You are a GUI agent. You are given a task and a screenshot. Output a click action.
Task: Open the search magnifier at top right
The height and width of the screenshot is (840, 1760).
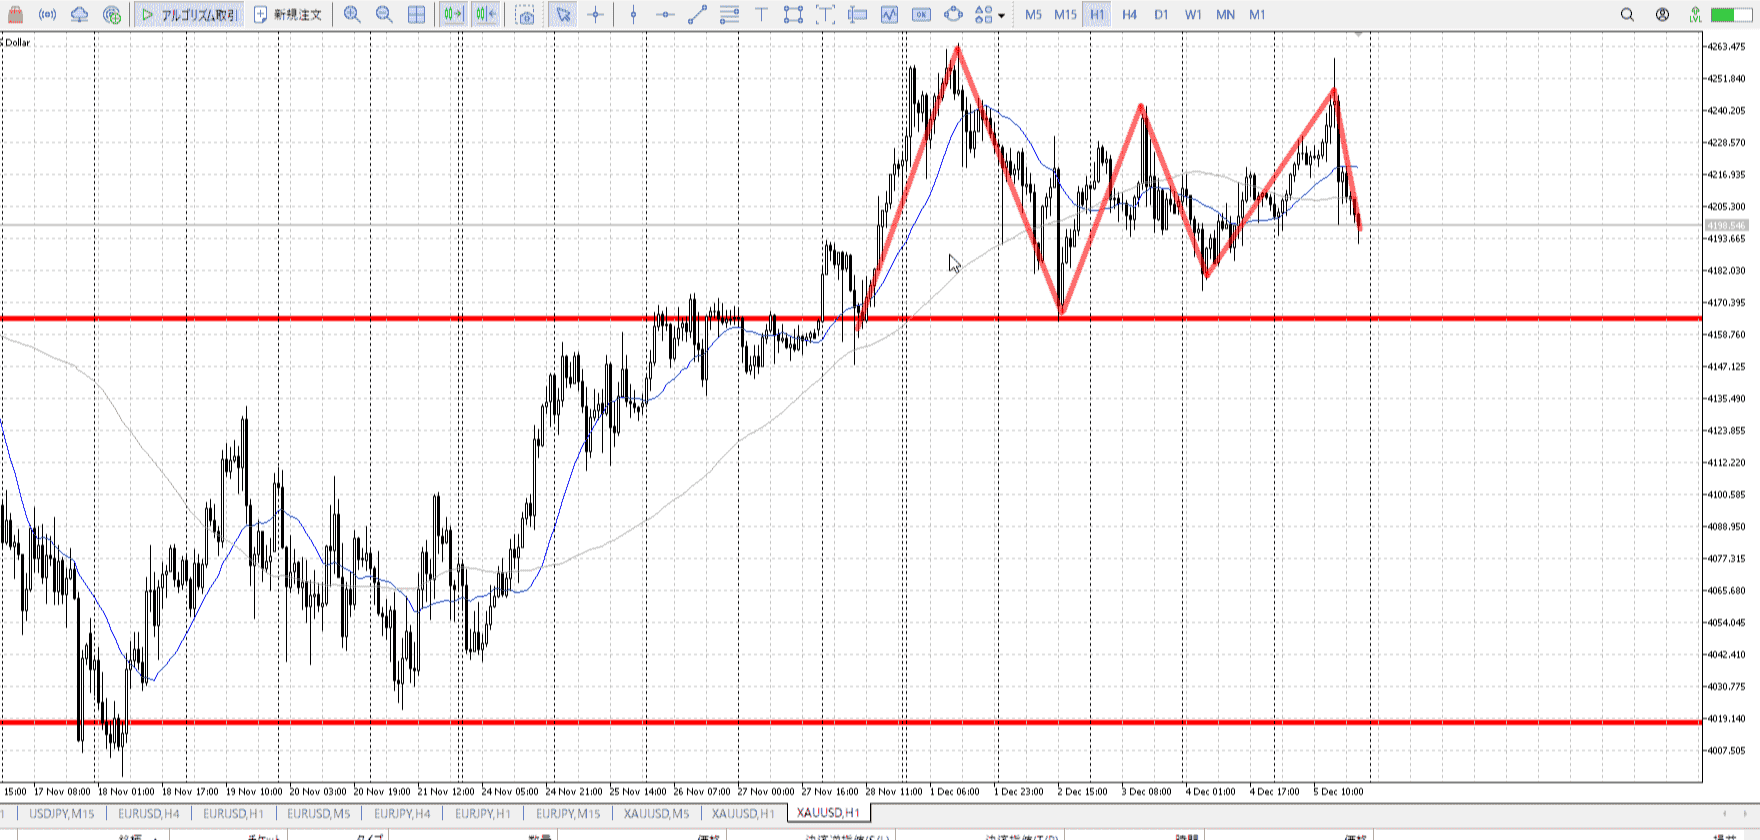click(x=1627, y=15)
